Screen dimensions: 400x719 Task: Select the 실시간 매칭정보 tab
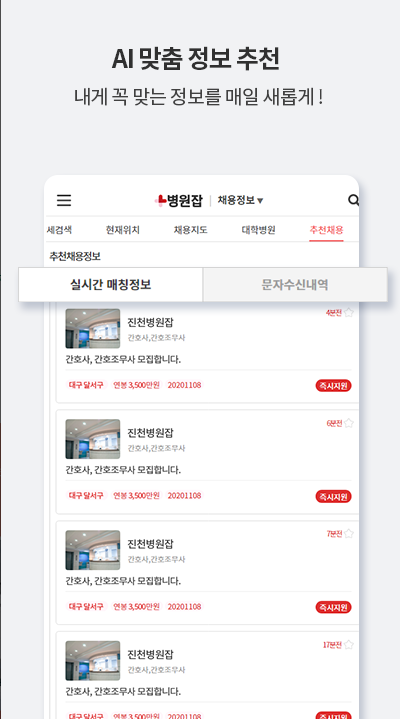[111, 285]
